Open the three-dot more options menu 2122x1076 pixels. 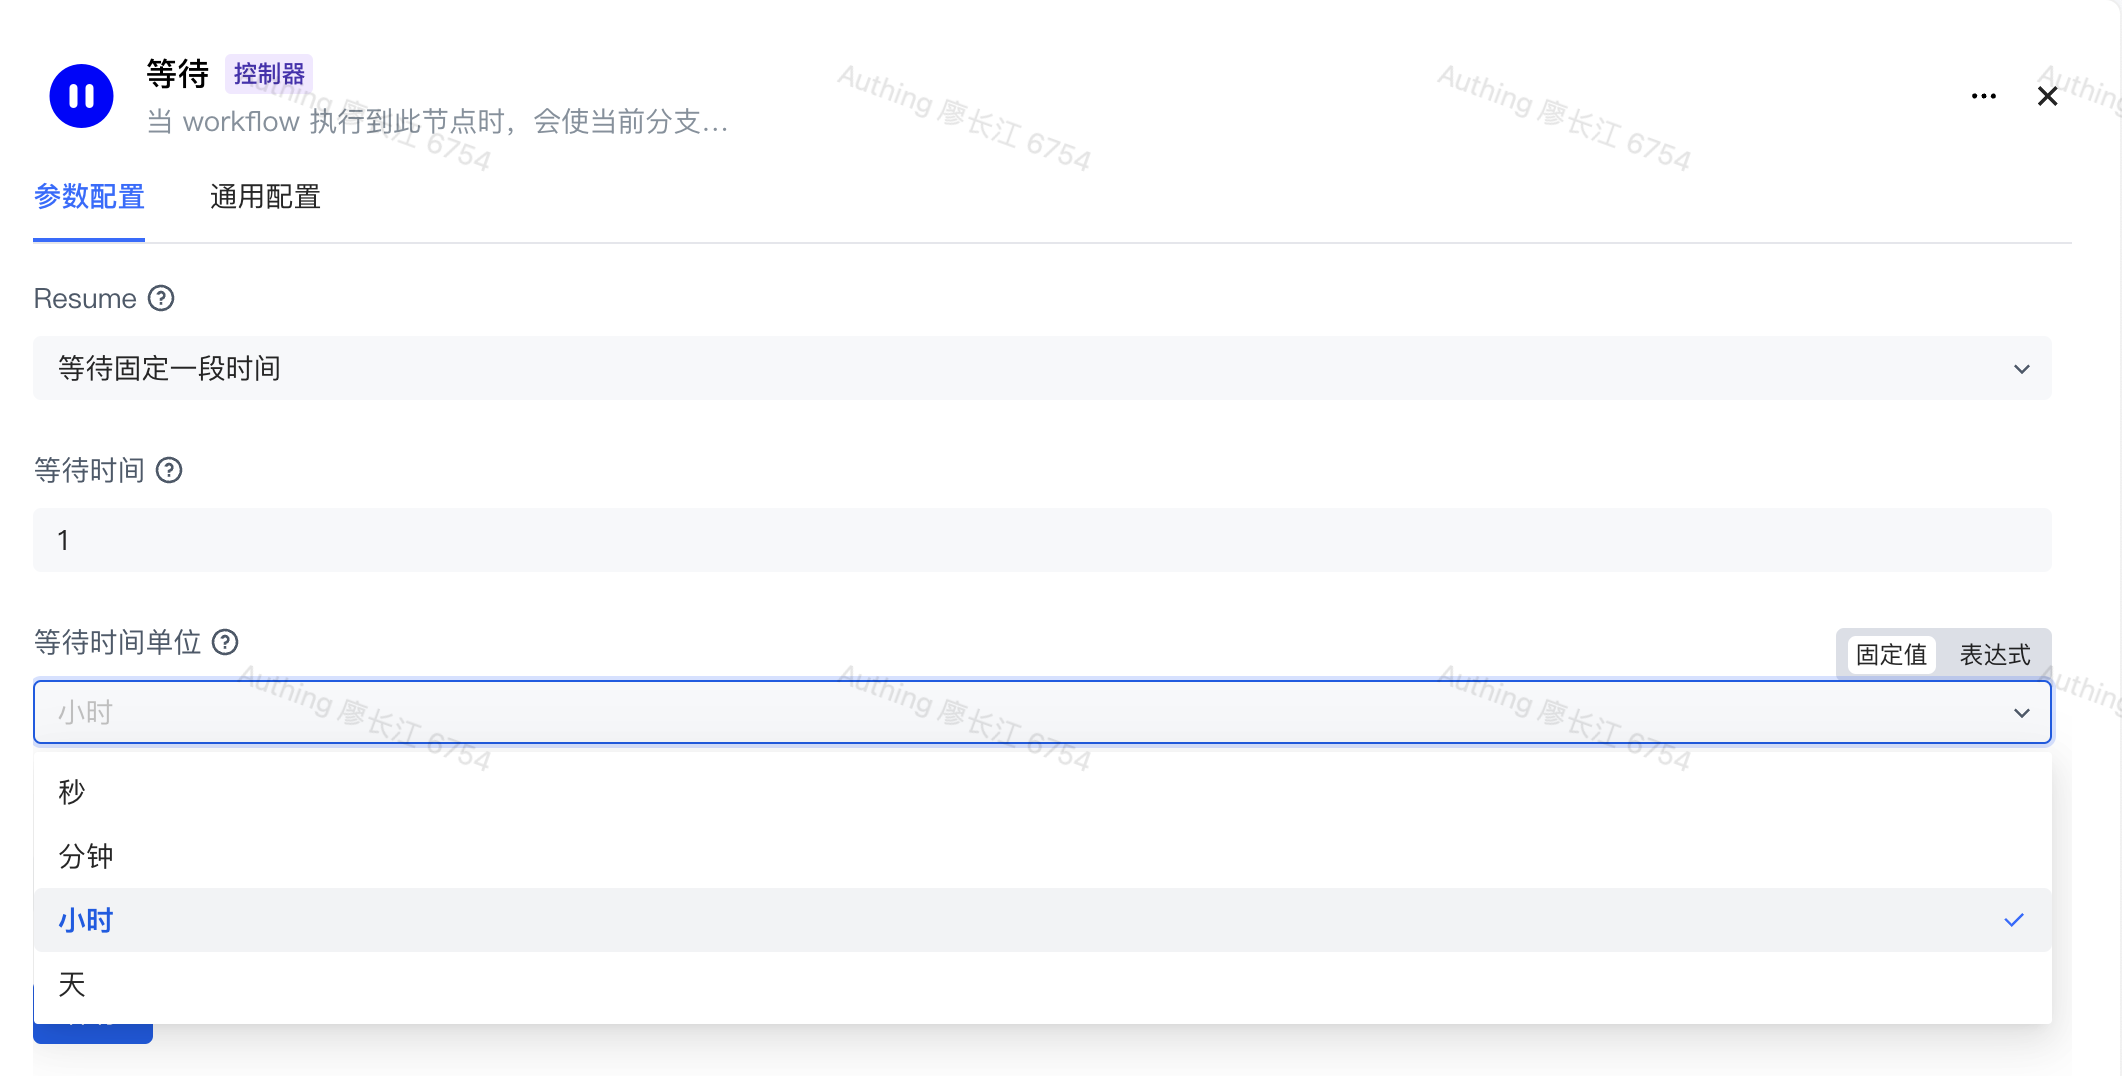[x=1983, y=96]
